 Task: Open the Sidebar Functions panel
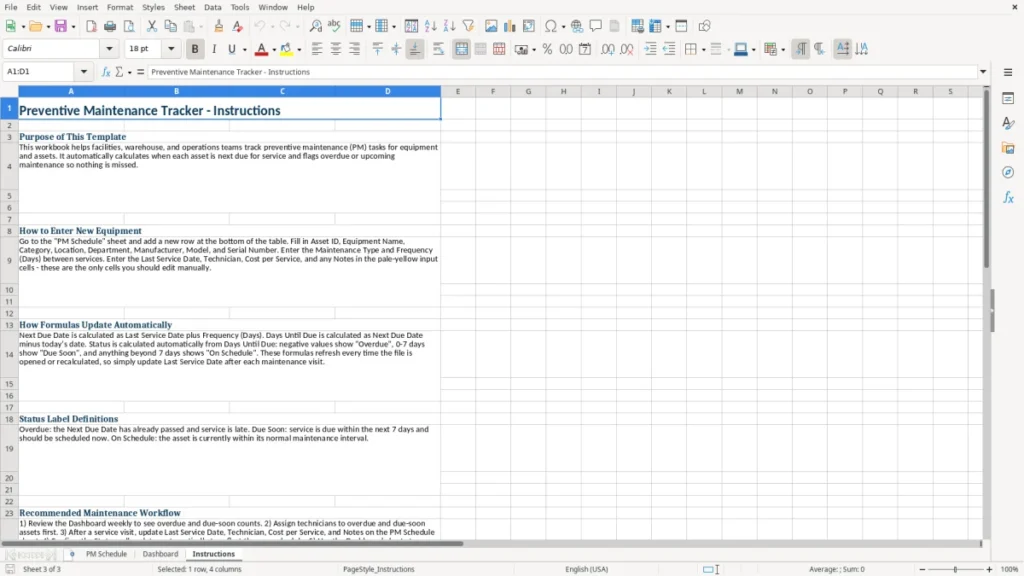tap(1008, 197)
